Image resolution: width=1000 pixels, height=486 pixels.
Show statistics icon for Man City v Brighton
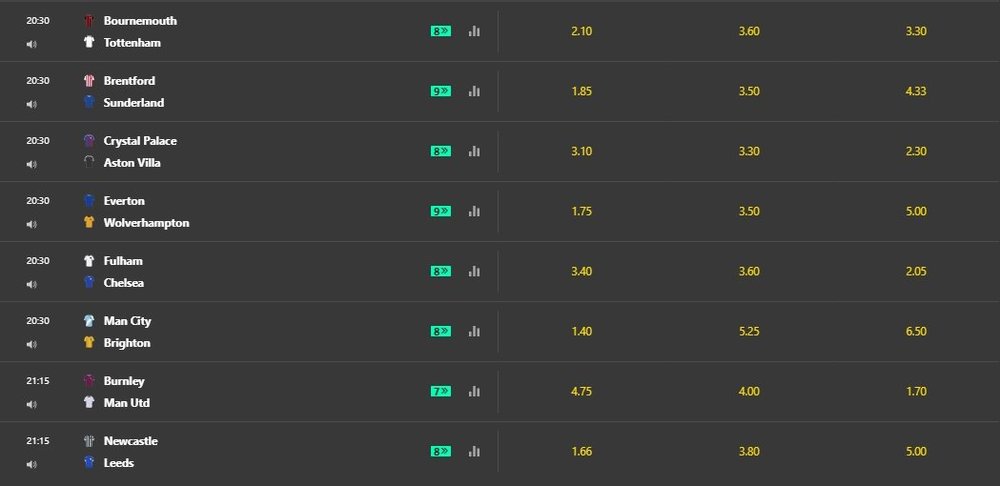[x=474, y=331]
